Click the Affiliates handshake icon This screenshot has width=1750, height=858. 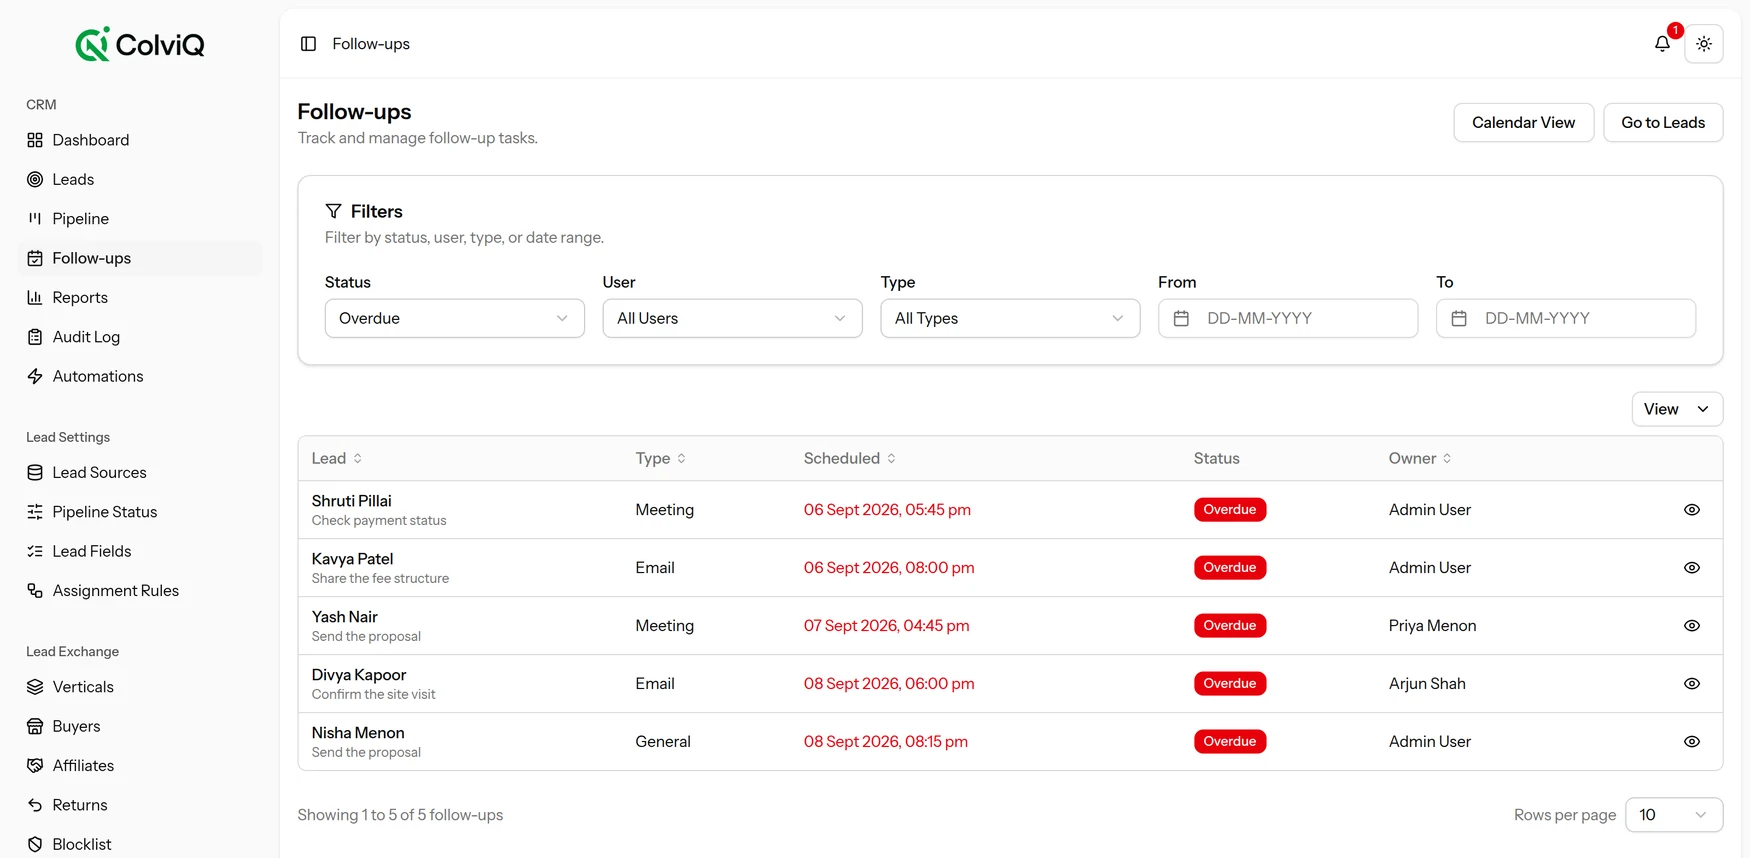(35, 765)
